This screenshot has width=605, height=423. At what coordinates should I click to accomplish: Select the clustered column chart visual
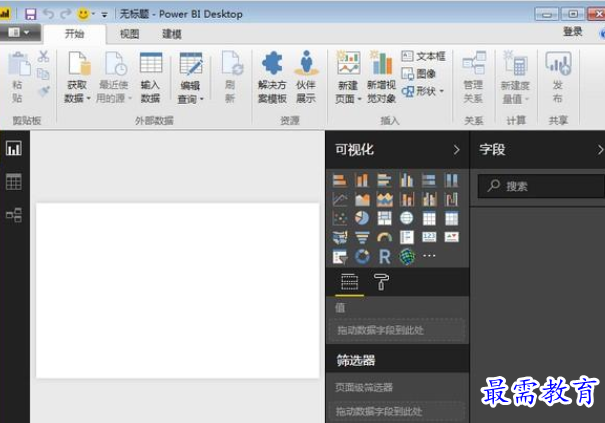407,180
